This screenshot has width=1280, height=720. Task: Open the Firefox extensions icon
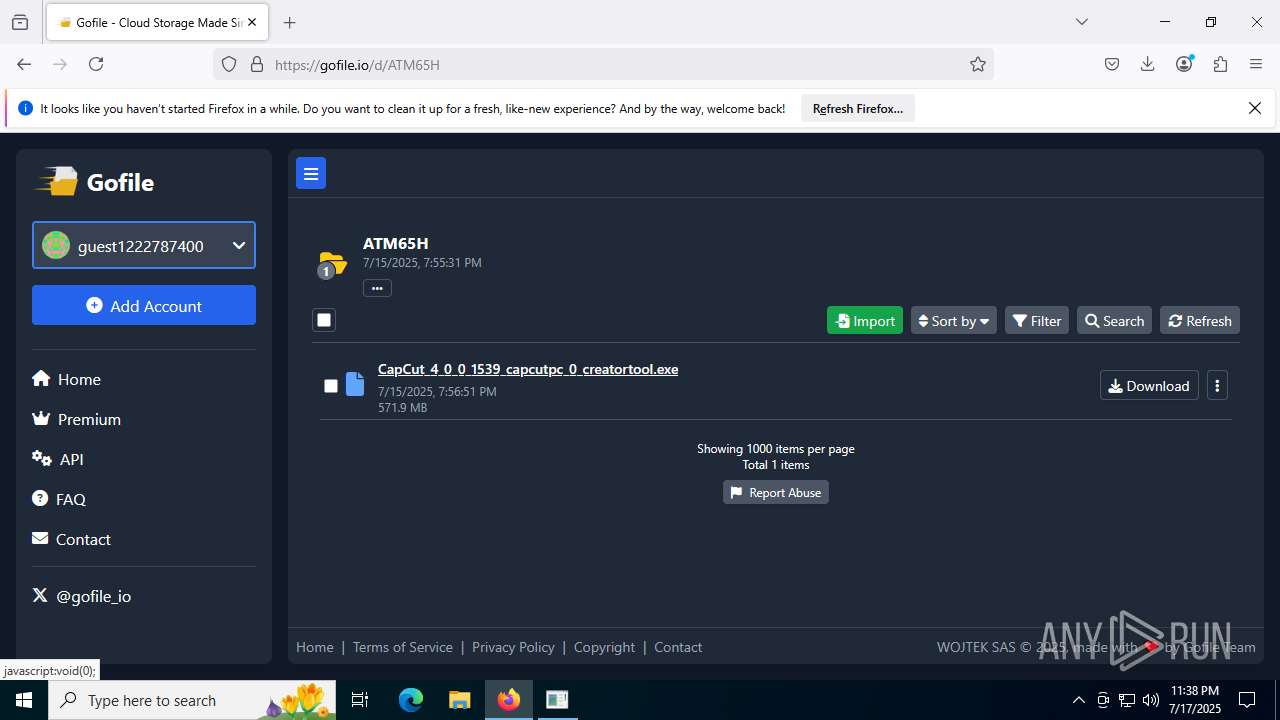pos(1220,64)
